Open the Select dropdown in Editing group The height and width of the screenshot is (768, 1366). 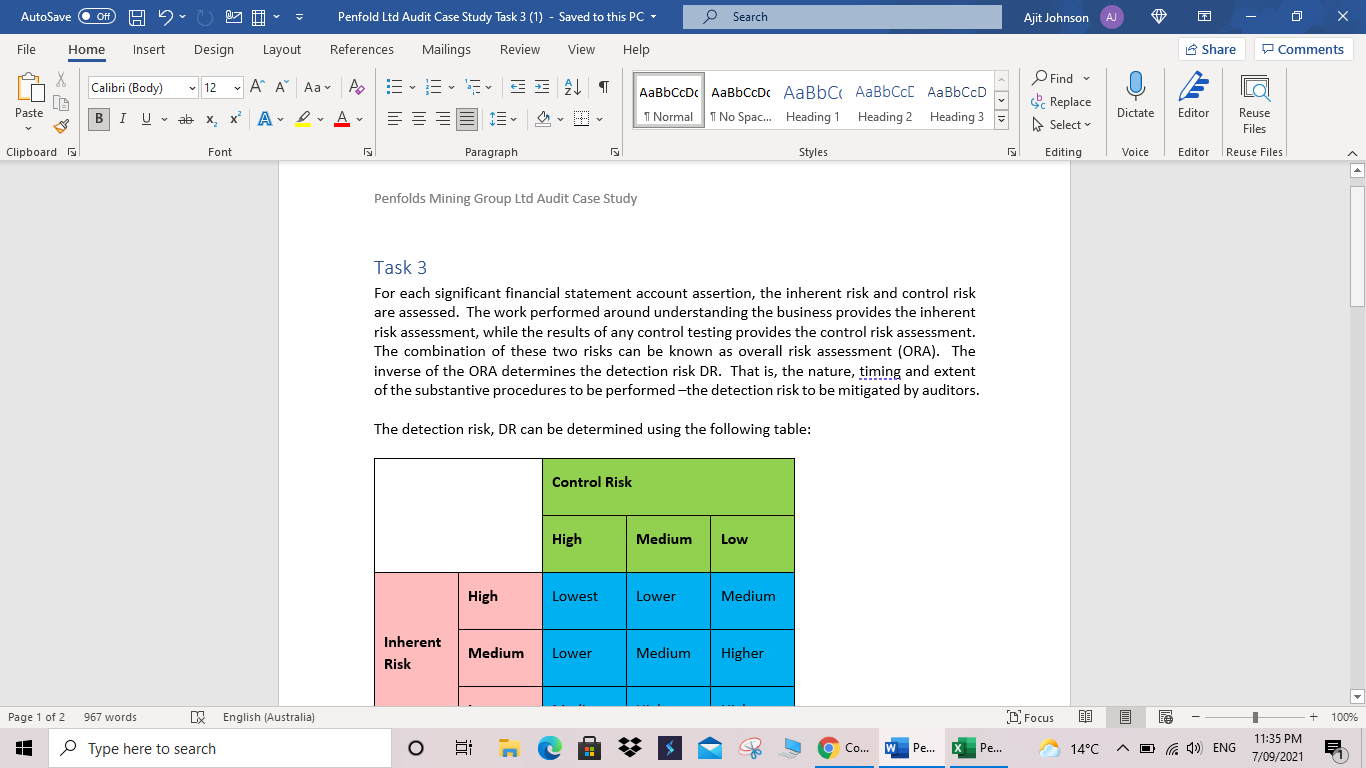coord(1061,124)
